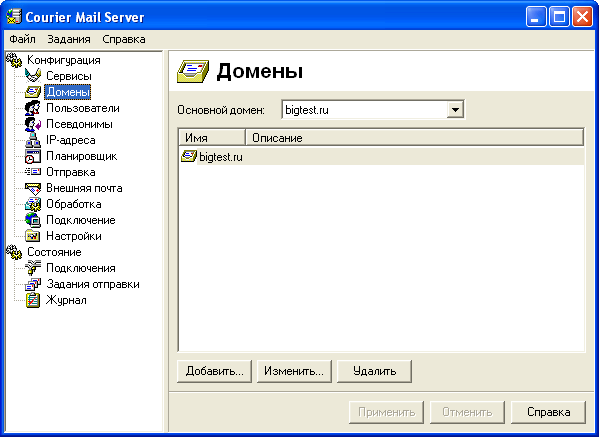Screen dimensions: 599x437
Task: Select Отправка in the tree
Action: (71, 172)
